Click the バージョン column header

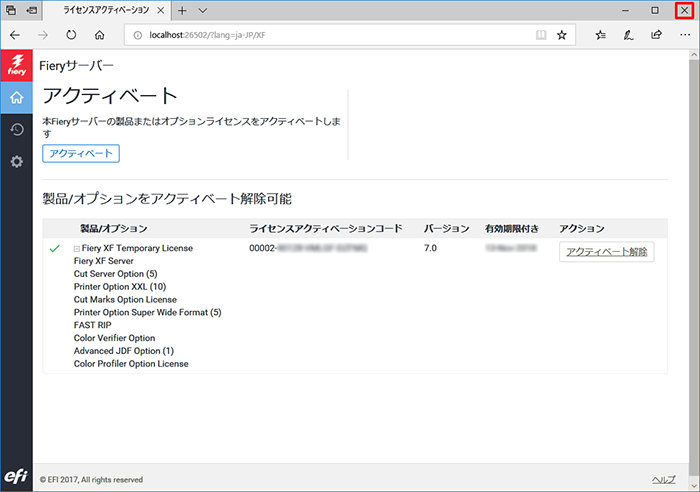[446, 229]
